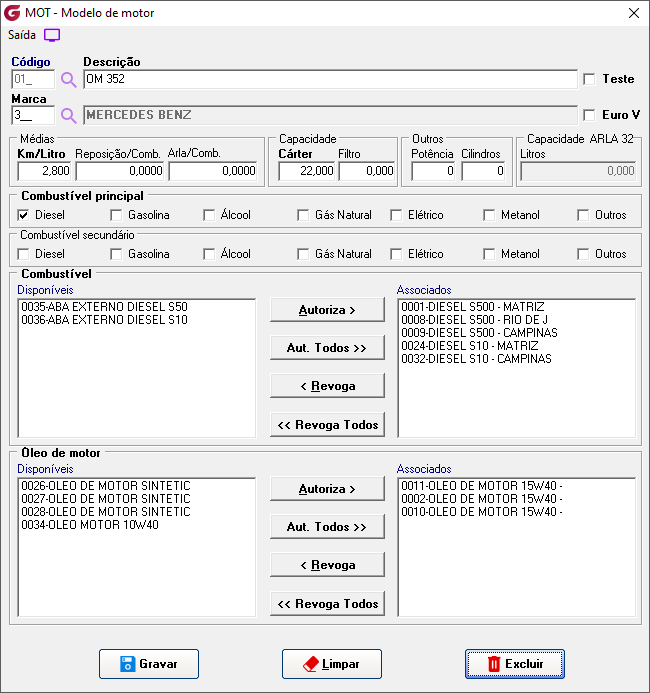Viewport: 650px width, 693px height.
Task: Click Aut. Todos in Óleo de motor section
Action: coord(327,527)
